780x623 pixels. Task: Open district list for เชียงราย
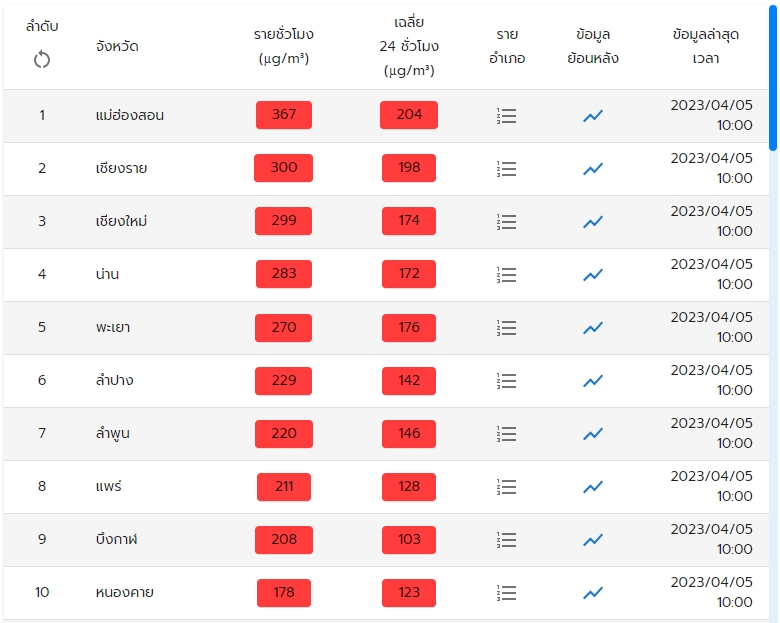pos(507,169)
